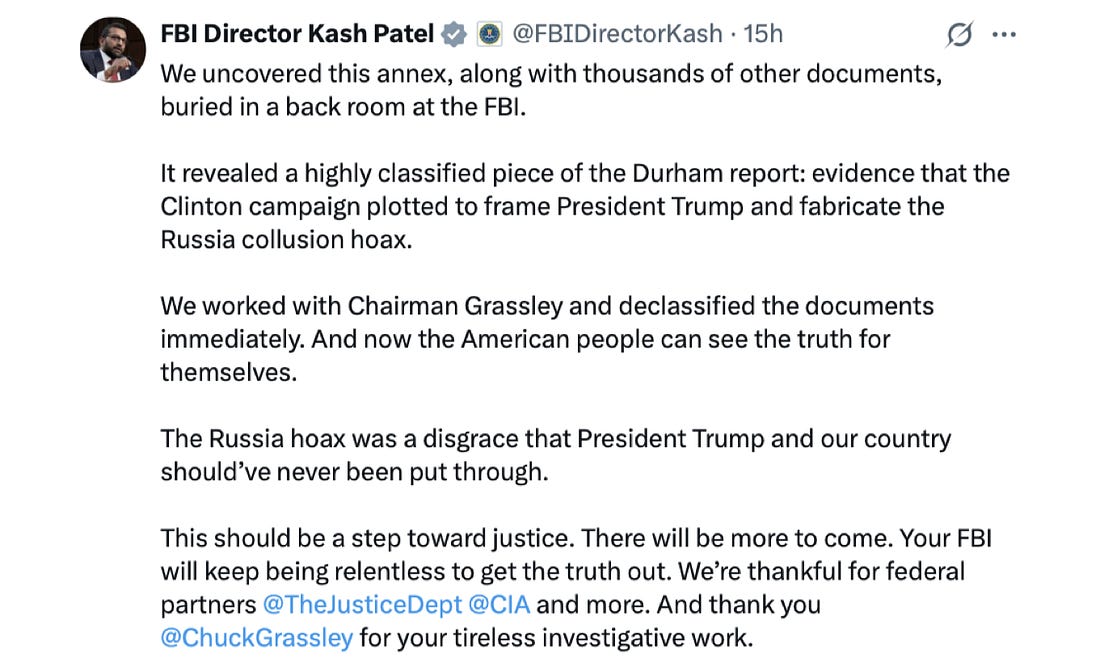
Task: Open the three-dot more options menu
Action: point(1003,35)
